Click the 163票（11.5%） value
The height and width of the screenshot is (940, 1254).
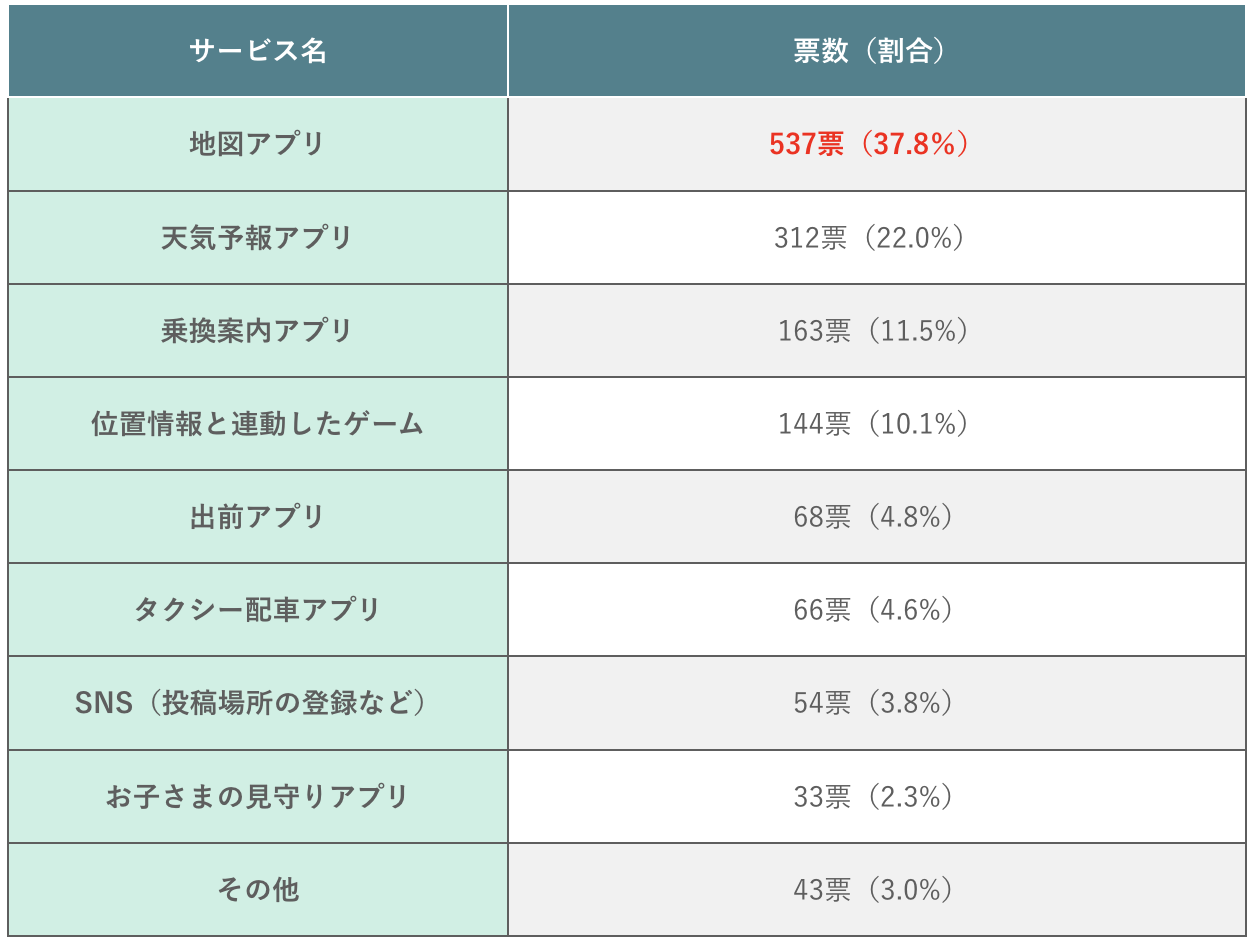click(x=872, y=331)
